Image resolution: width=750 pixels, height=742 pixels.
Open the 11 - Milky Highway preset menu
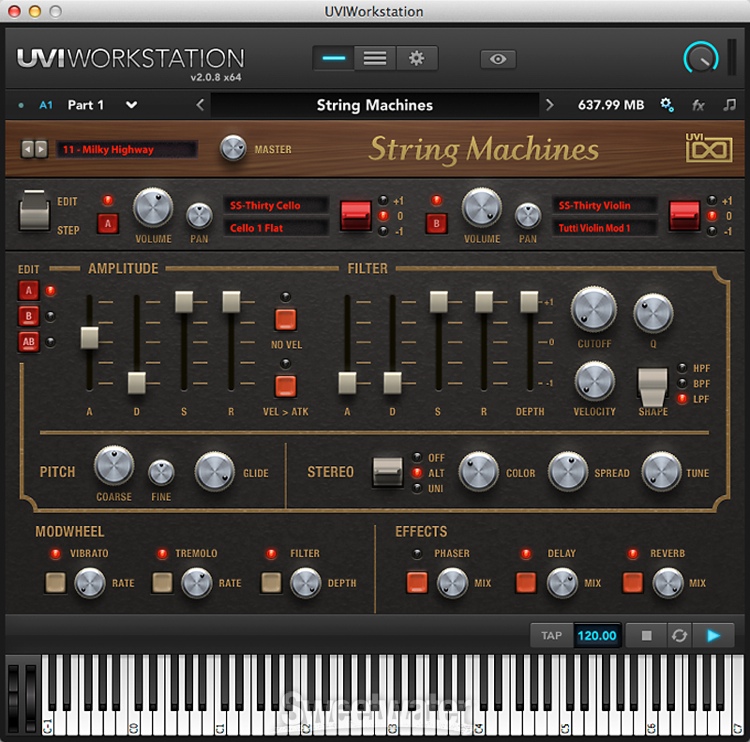126,149
